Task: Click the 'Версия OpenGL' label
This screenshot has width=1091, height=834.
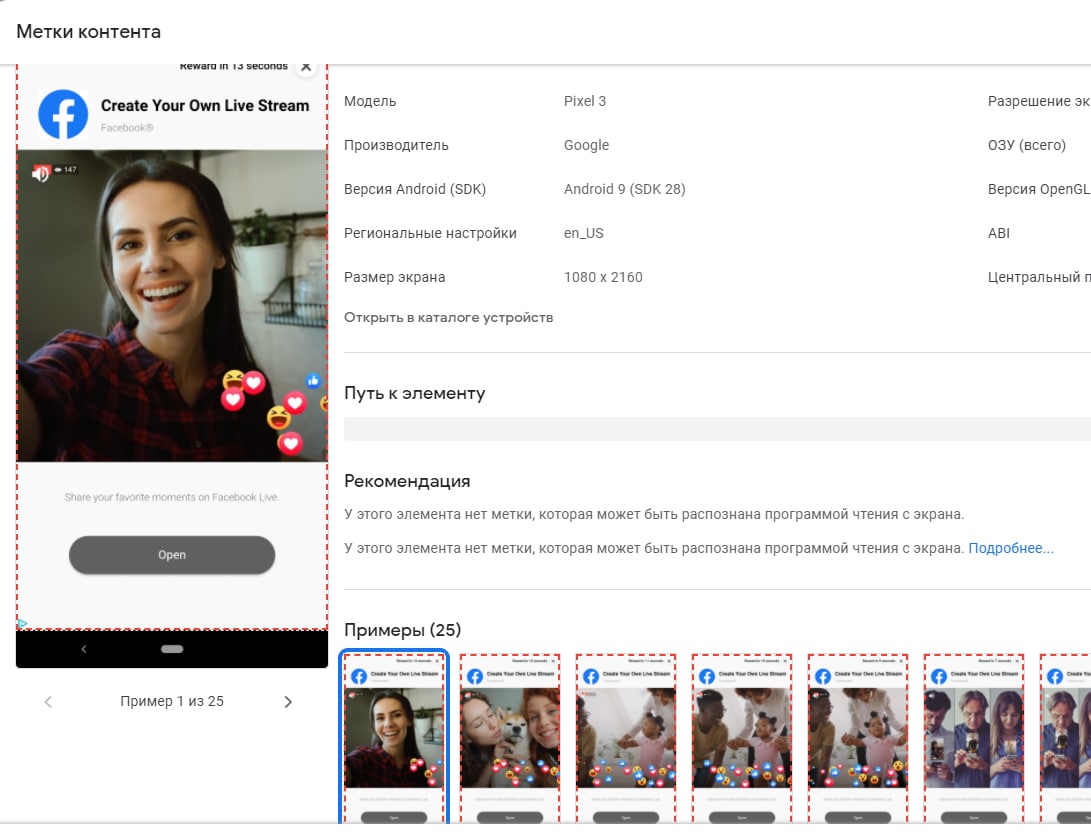Action: 1039,189
